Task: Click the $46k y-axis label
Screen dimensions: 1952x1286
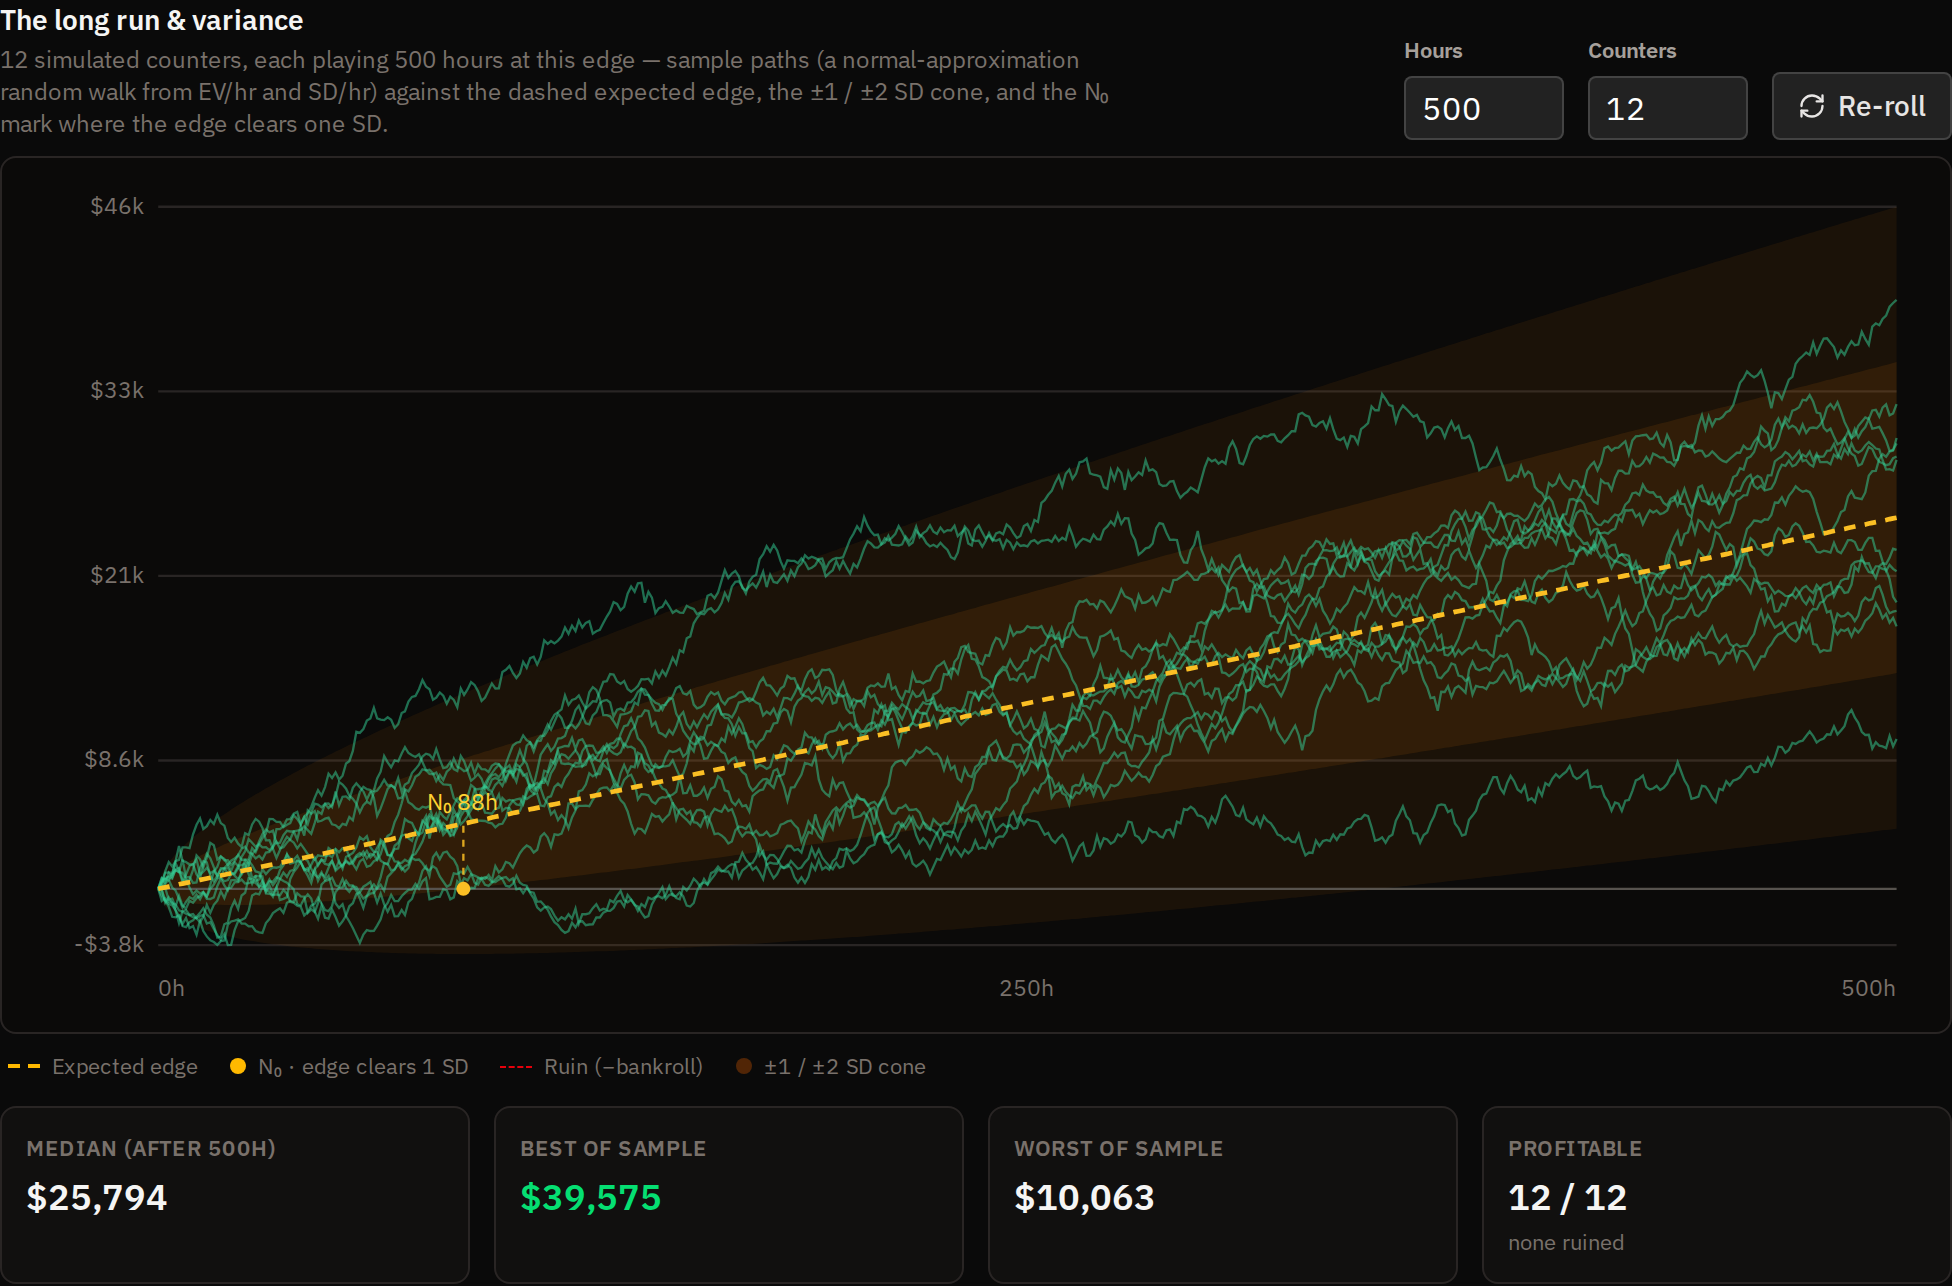Action: (117, 206)
